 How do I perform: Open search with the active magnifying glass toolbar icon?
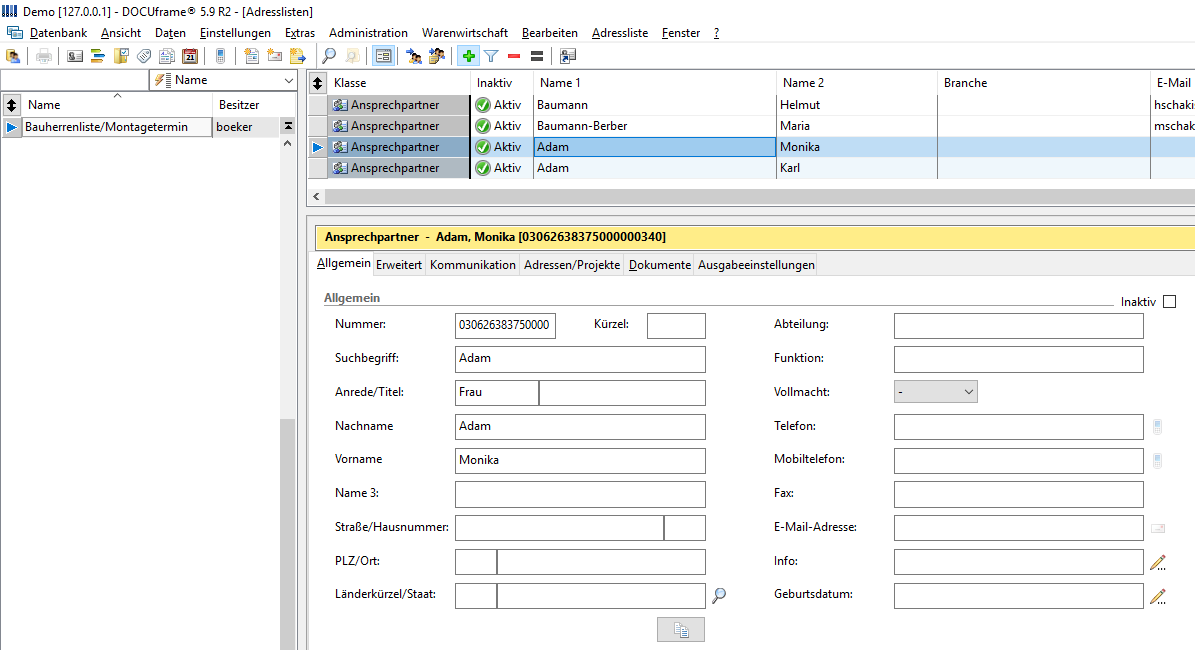328,56
